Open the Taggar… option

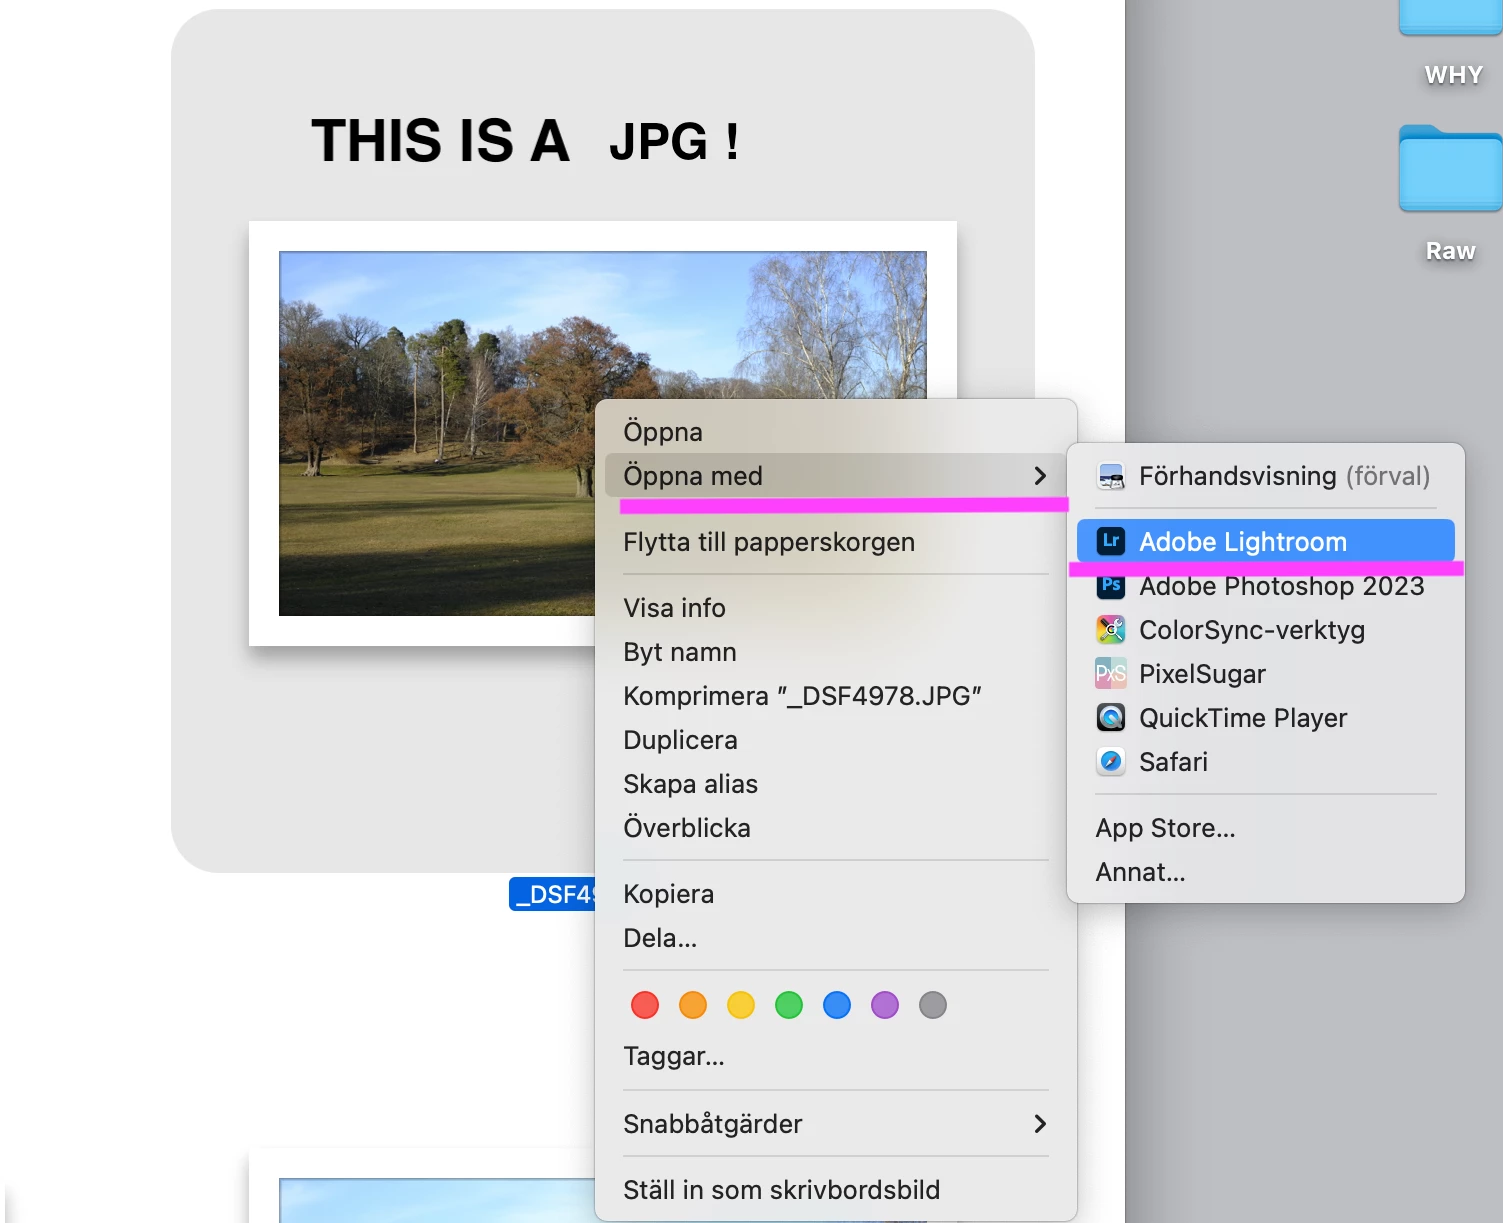[x=836, y=1056]
